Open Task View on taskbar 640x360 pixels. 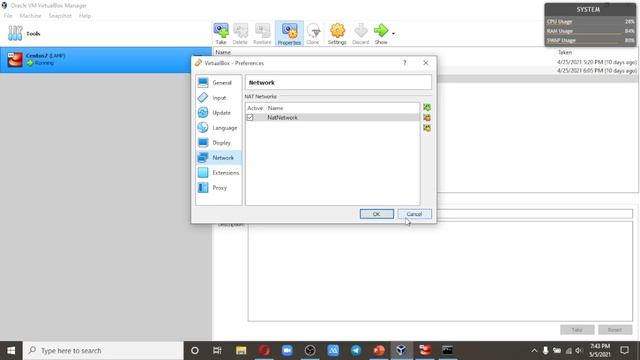pos(217,351)
